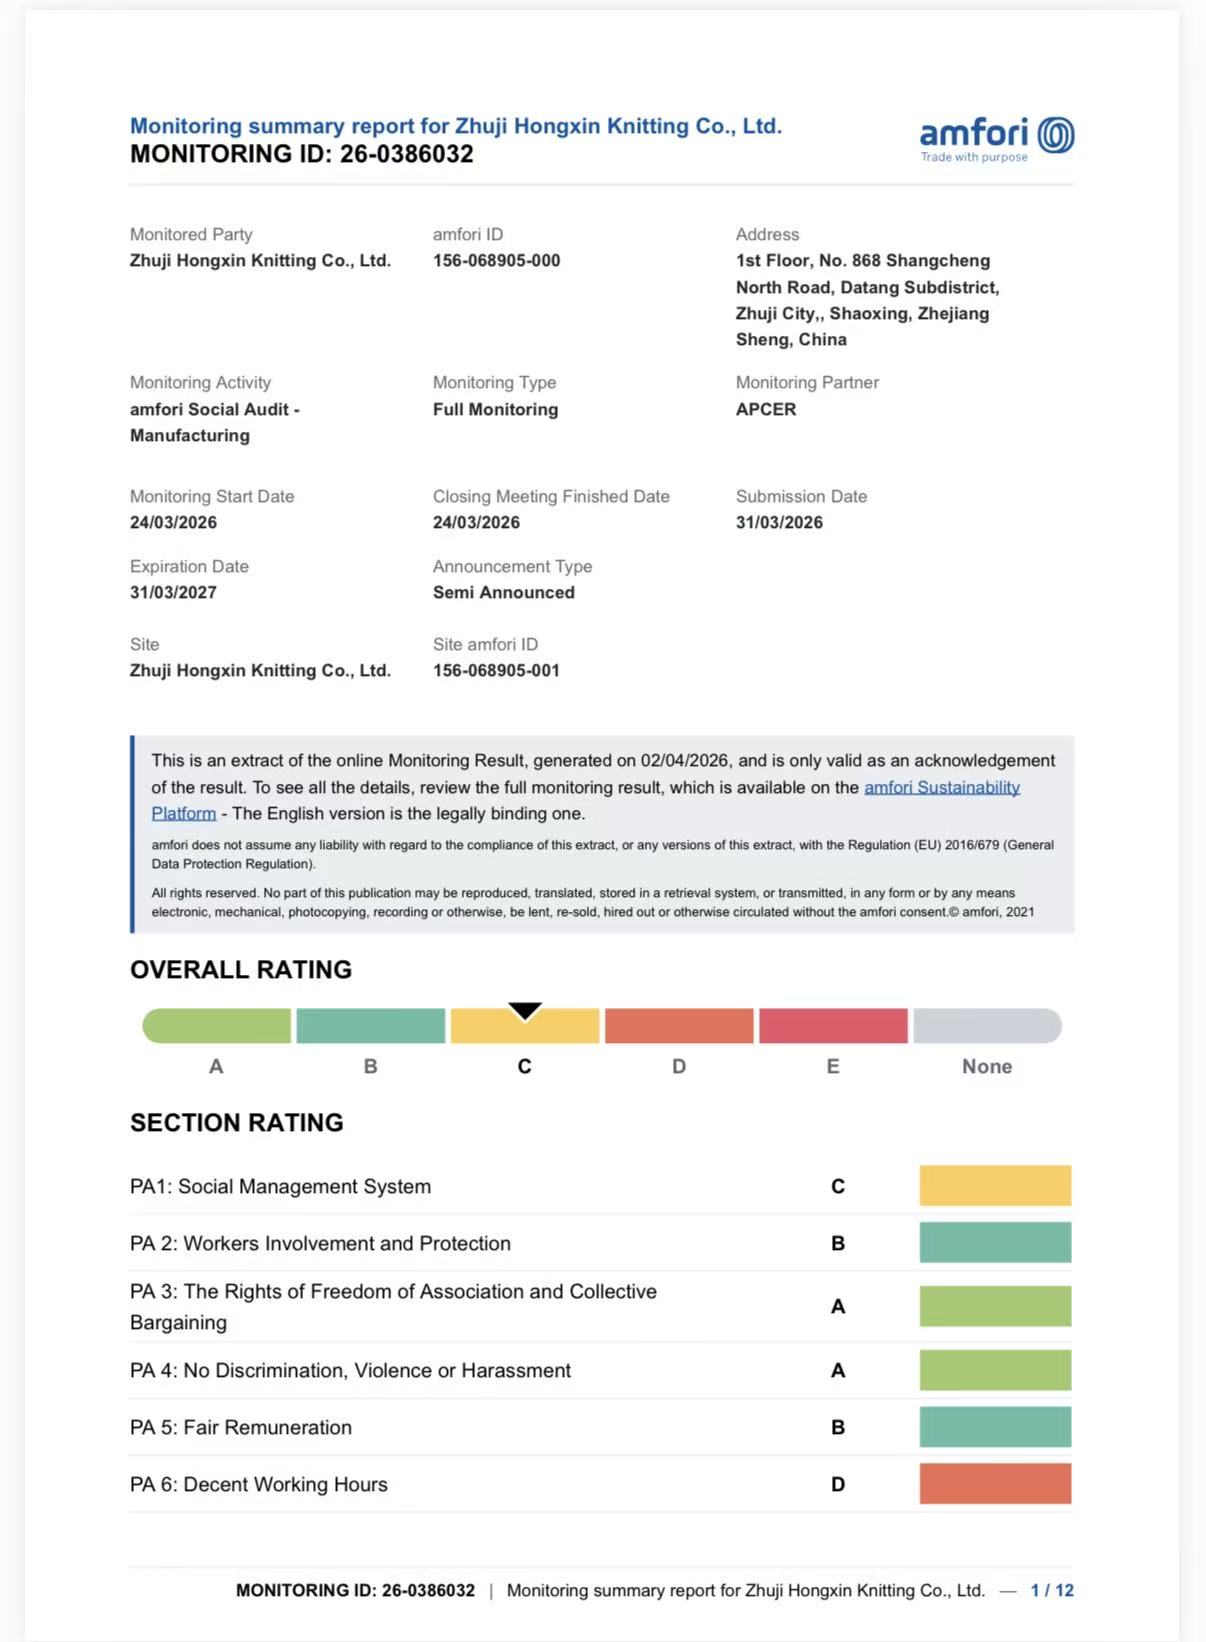Click PA 3 Freedom of Association color bar
The image size is (1206, 1642).
[x=995, y=1306]
